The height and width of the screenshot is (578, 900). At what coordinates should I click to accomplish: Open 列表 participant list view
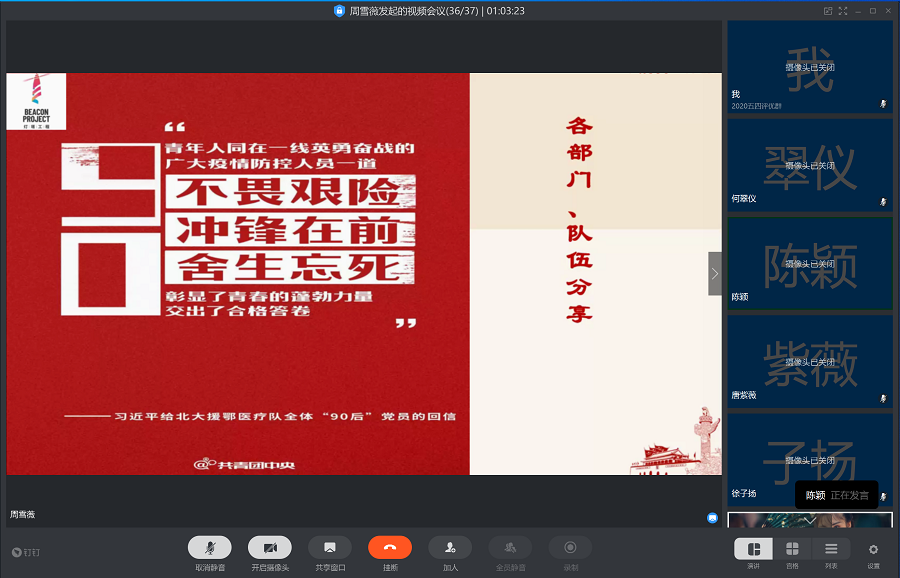pyautogui.click(x=833, y=548)
